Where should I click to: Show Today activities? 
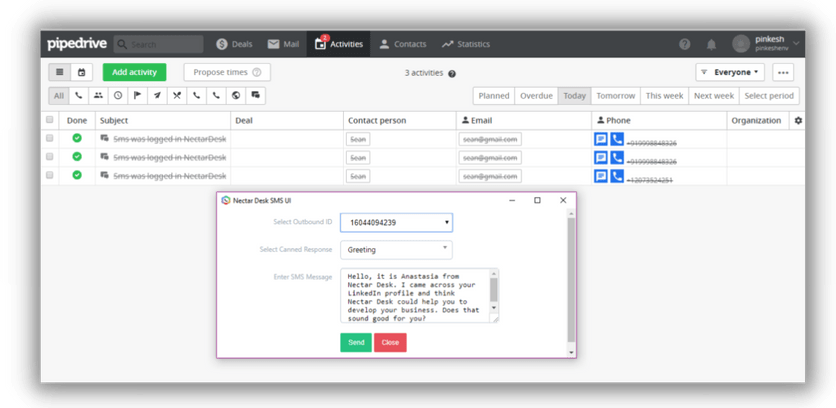pos(574,96)
